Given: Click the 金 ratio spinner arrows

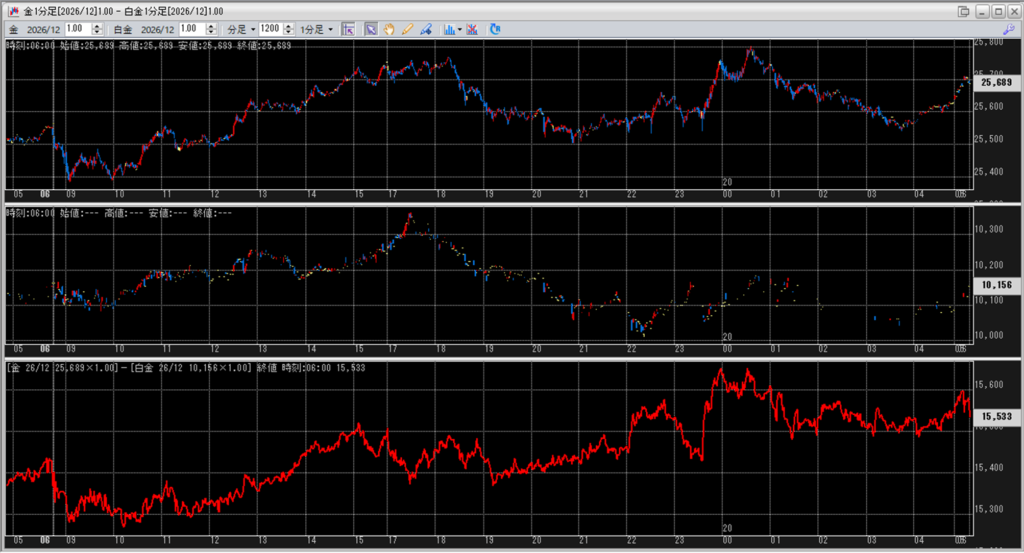Looking at the screenshot, I should click(98, 29).
